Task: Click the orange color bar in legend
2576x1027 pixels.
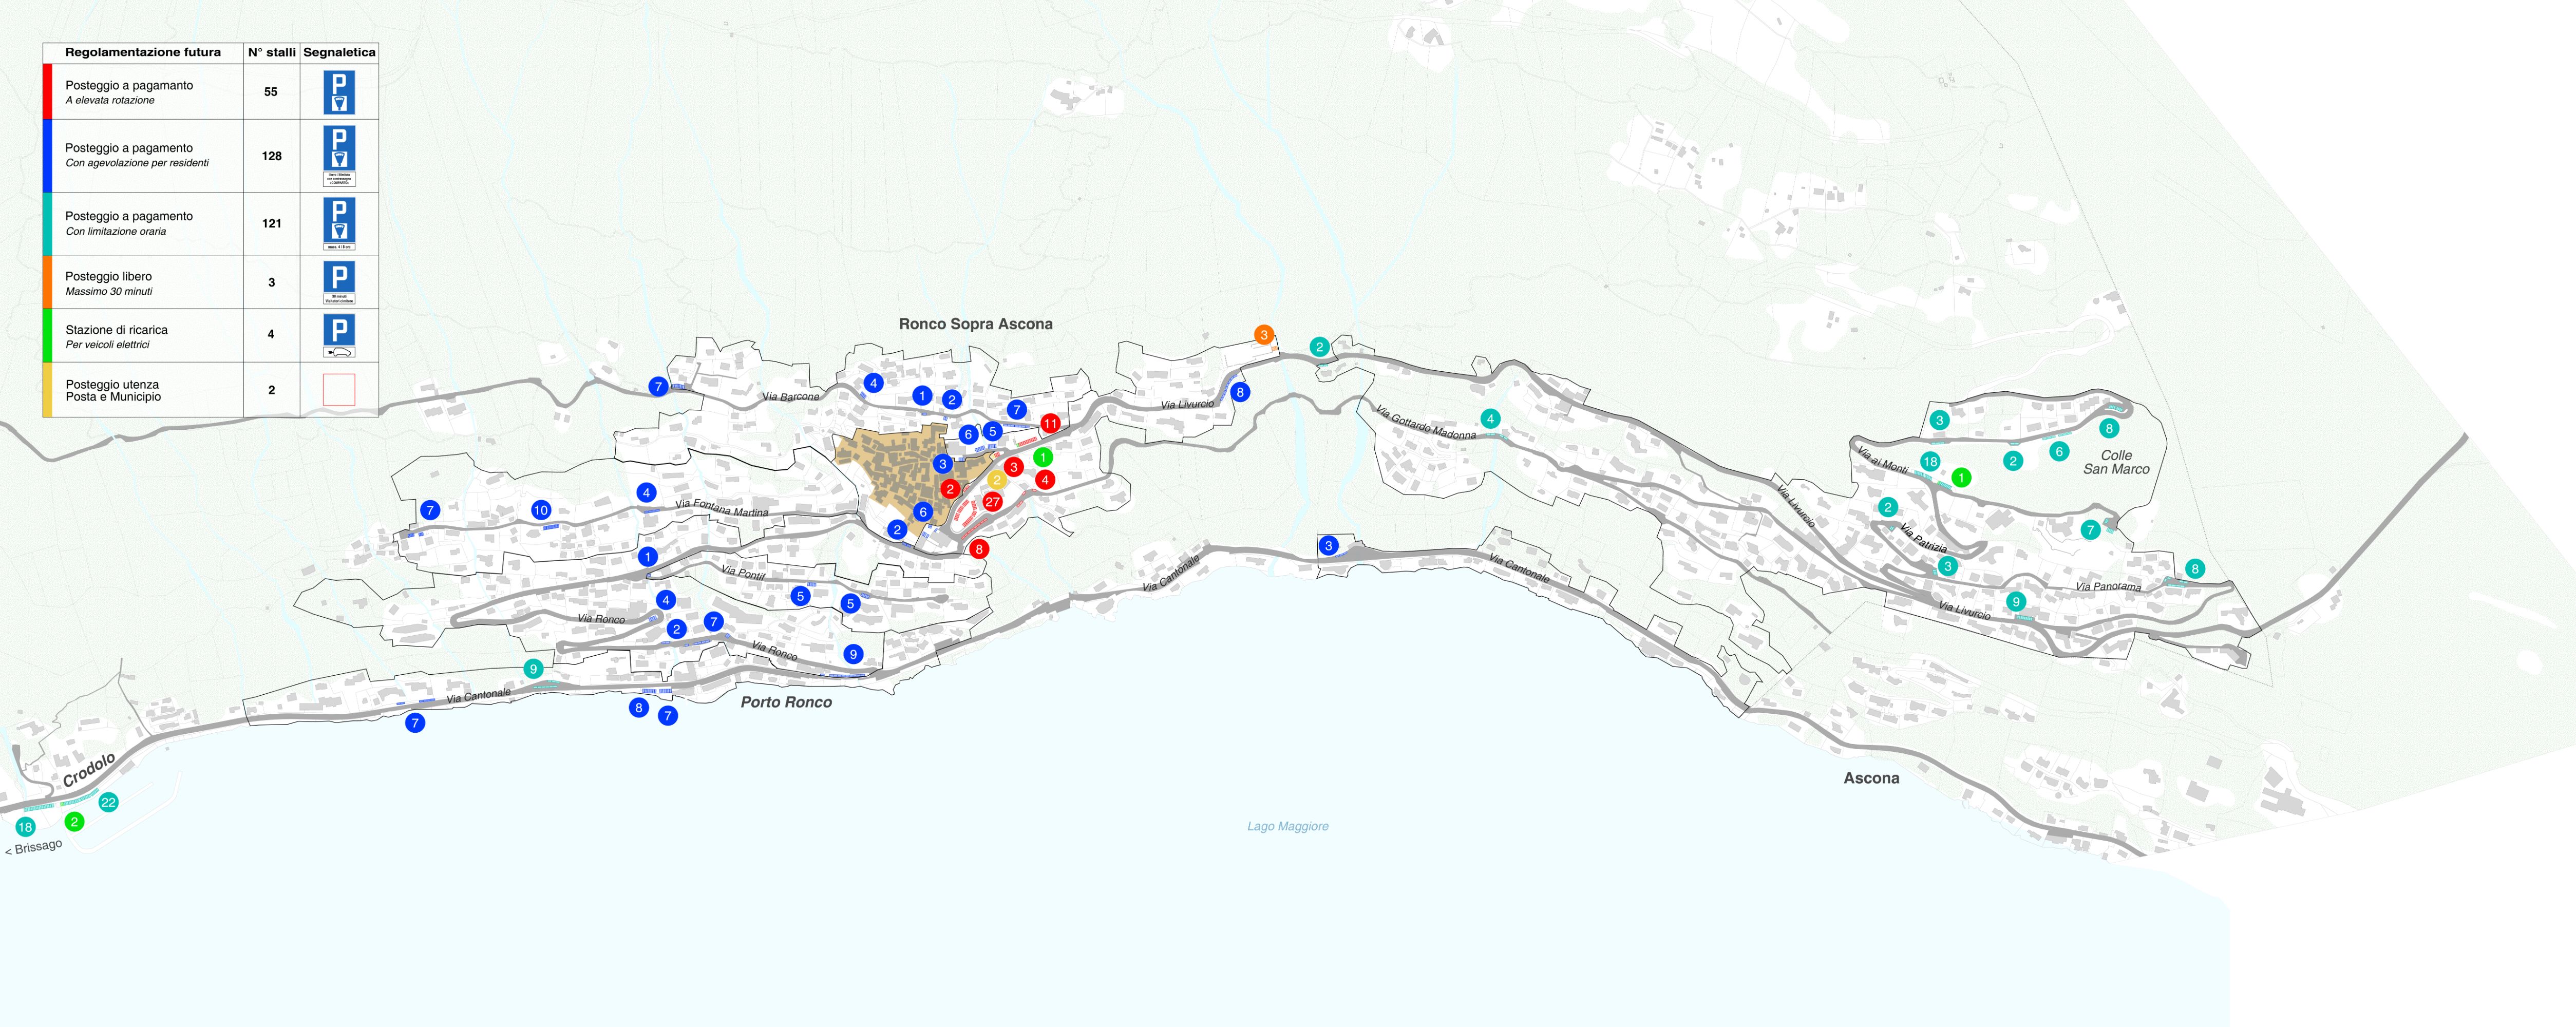Action: [x=47, y=282]
